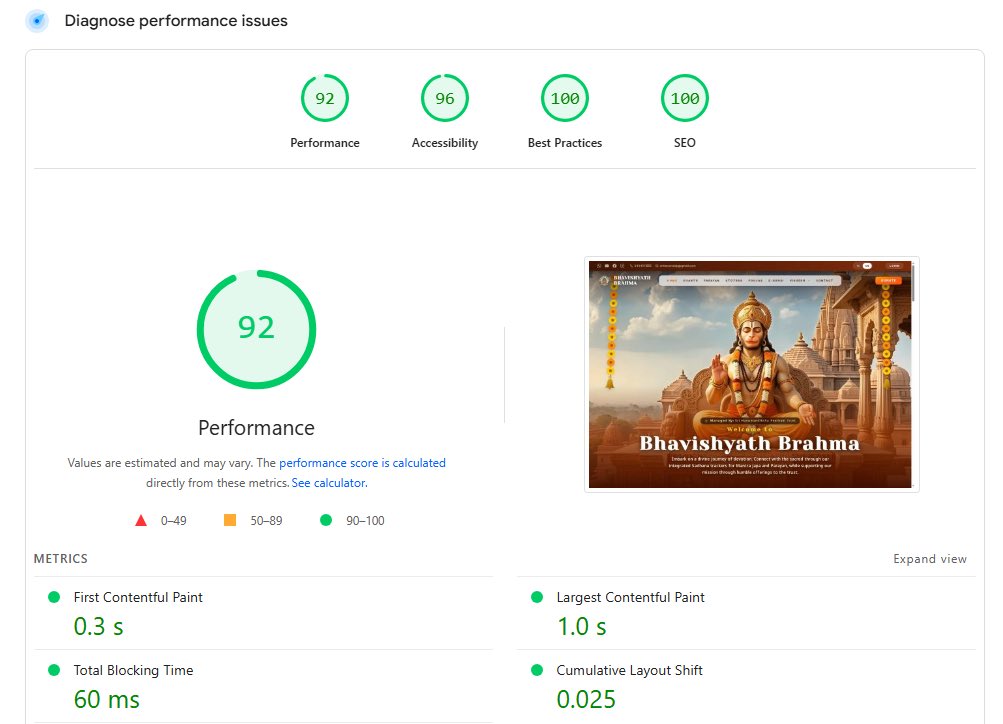Click the large Performance heading under the gauge
Screen dimensions: 1003x724
(x=257, y=428)
